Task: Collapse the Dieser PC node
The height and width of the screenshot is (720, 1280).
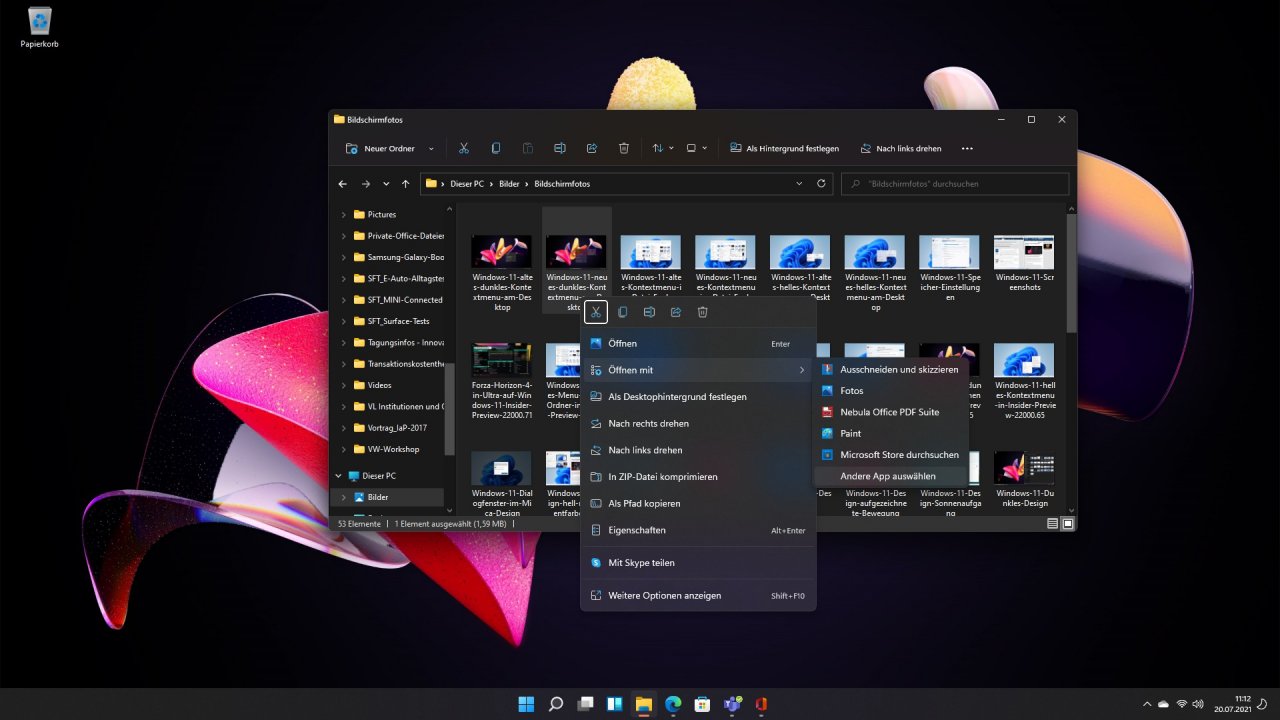Action: tap(336, 476)
